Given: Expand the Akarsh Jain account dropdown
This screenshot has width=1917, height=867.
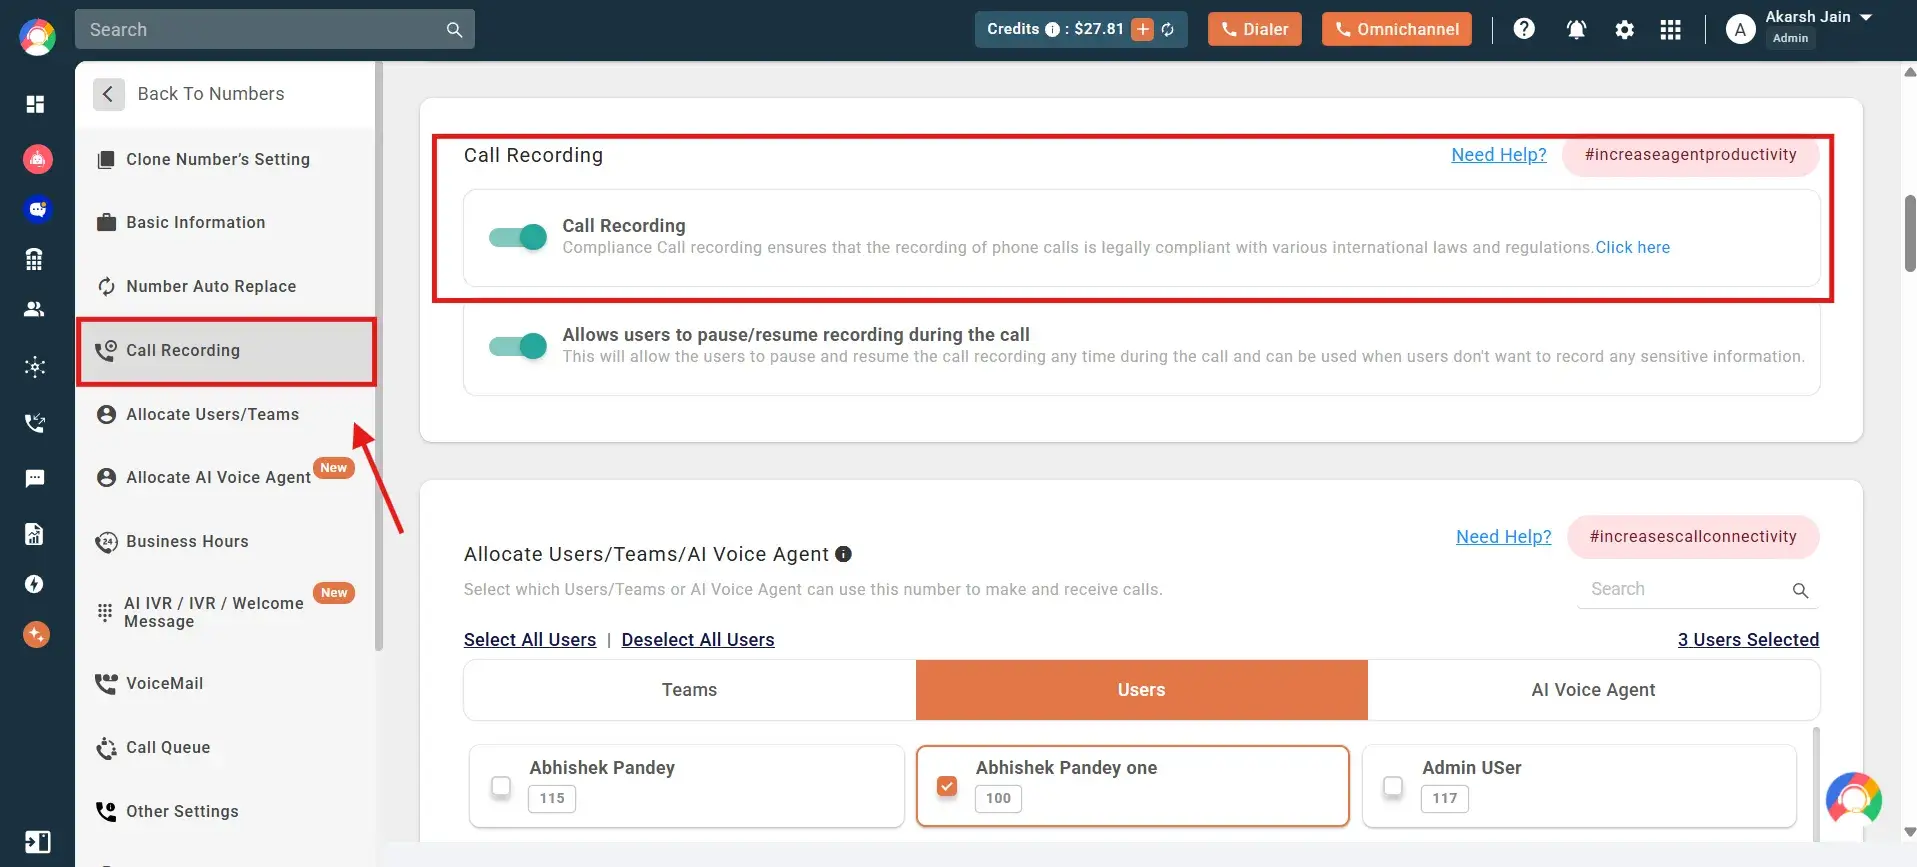Looking at the screenshot, I should pos(1866,17).
